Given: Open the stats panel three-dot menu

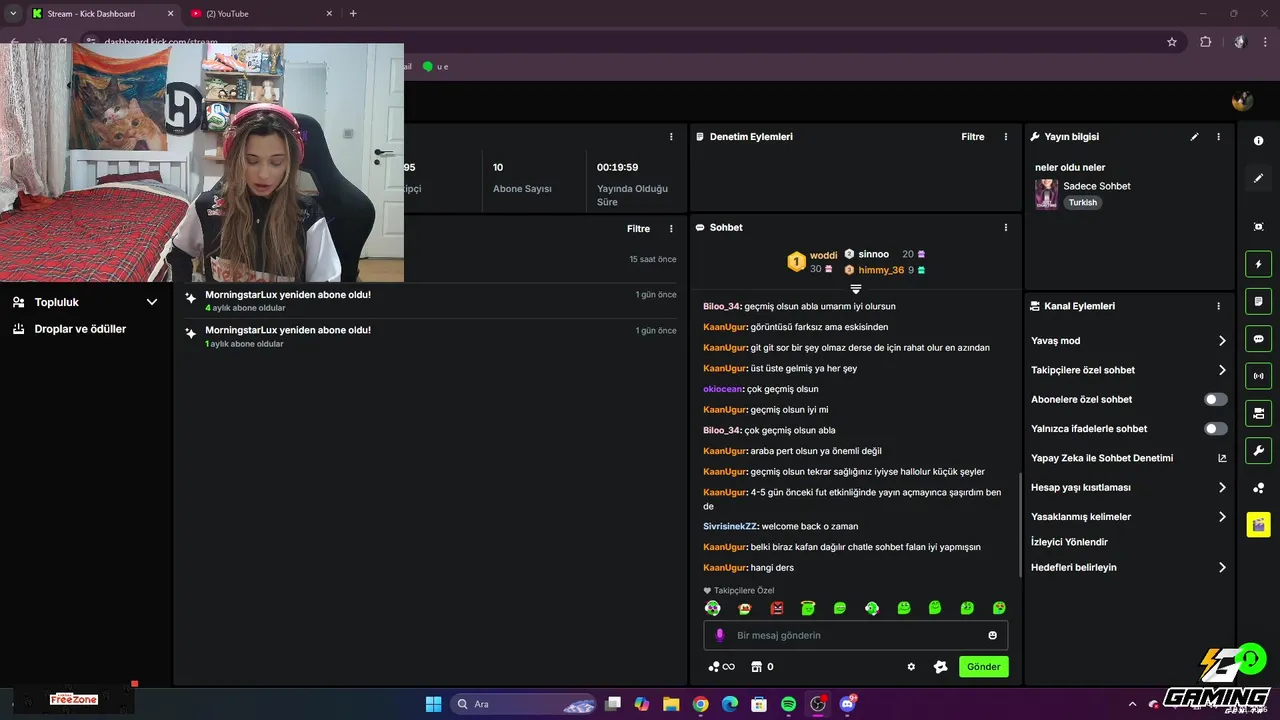Looking at the screenshot, I should tap(671, 137).
